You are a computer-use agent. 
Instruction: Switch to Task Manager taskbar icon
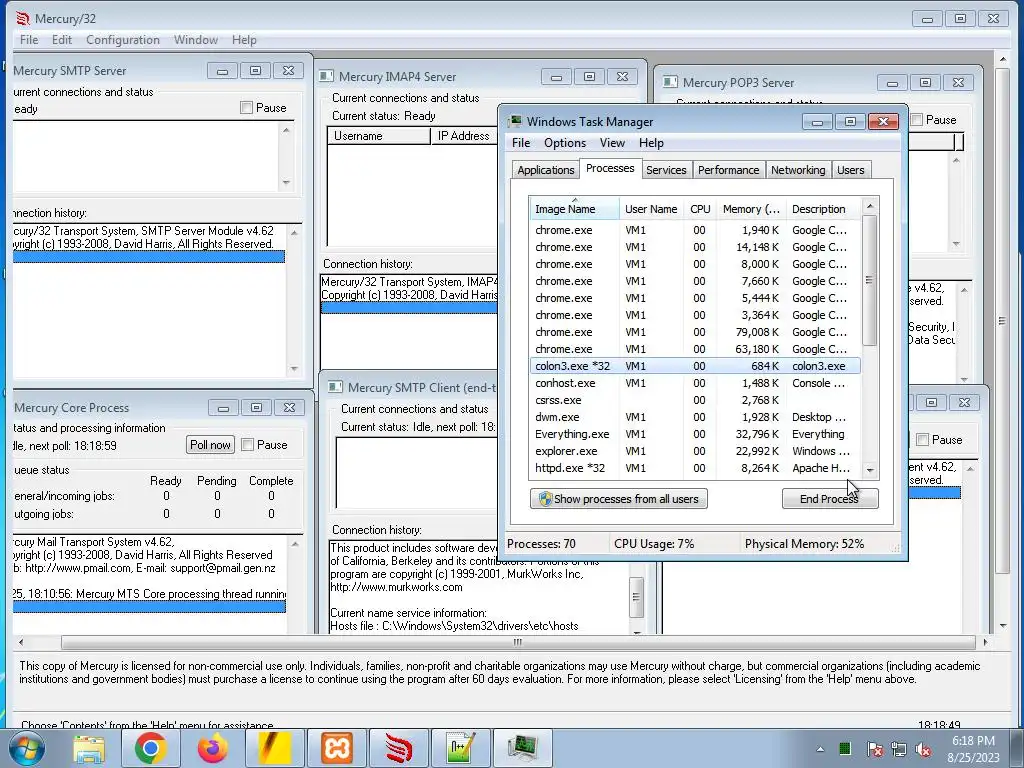(523, 748)
